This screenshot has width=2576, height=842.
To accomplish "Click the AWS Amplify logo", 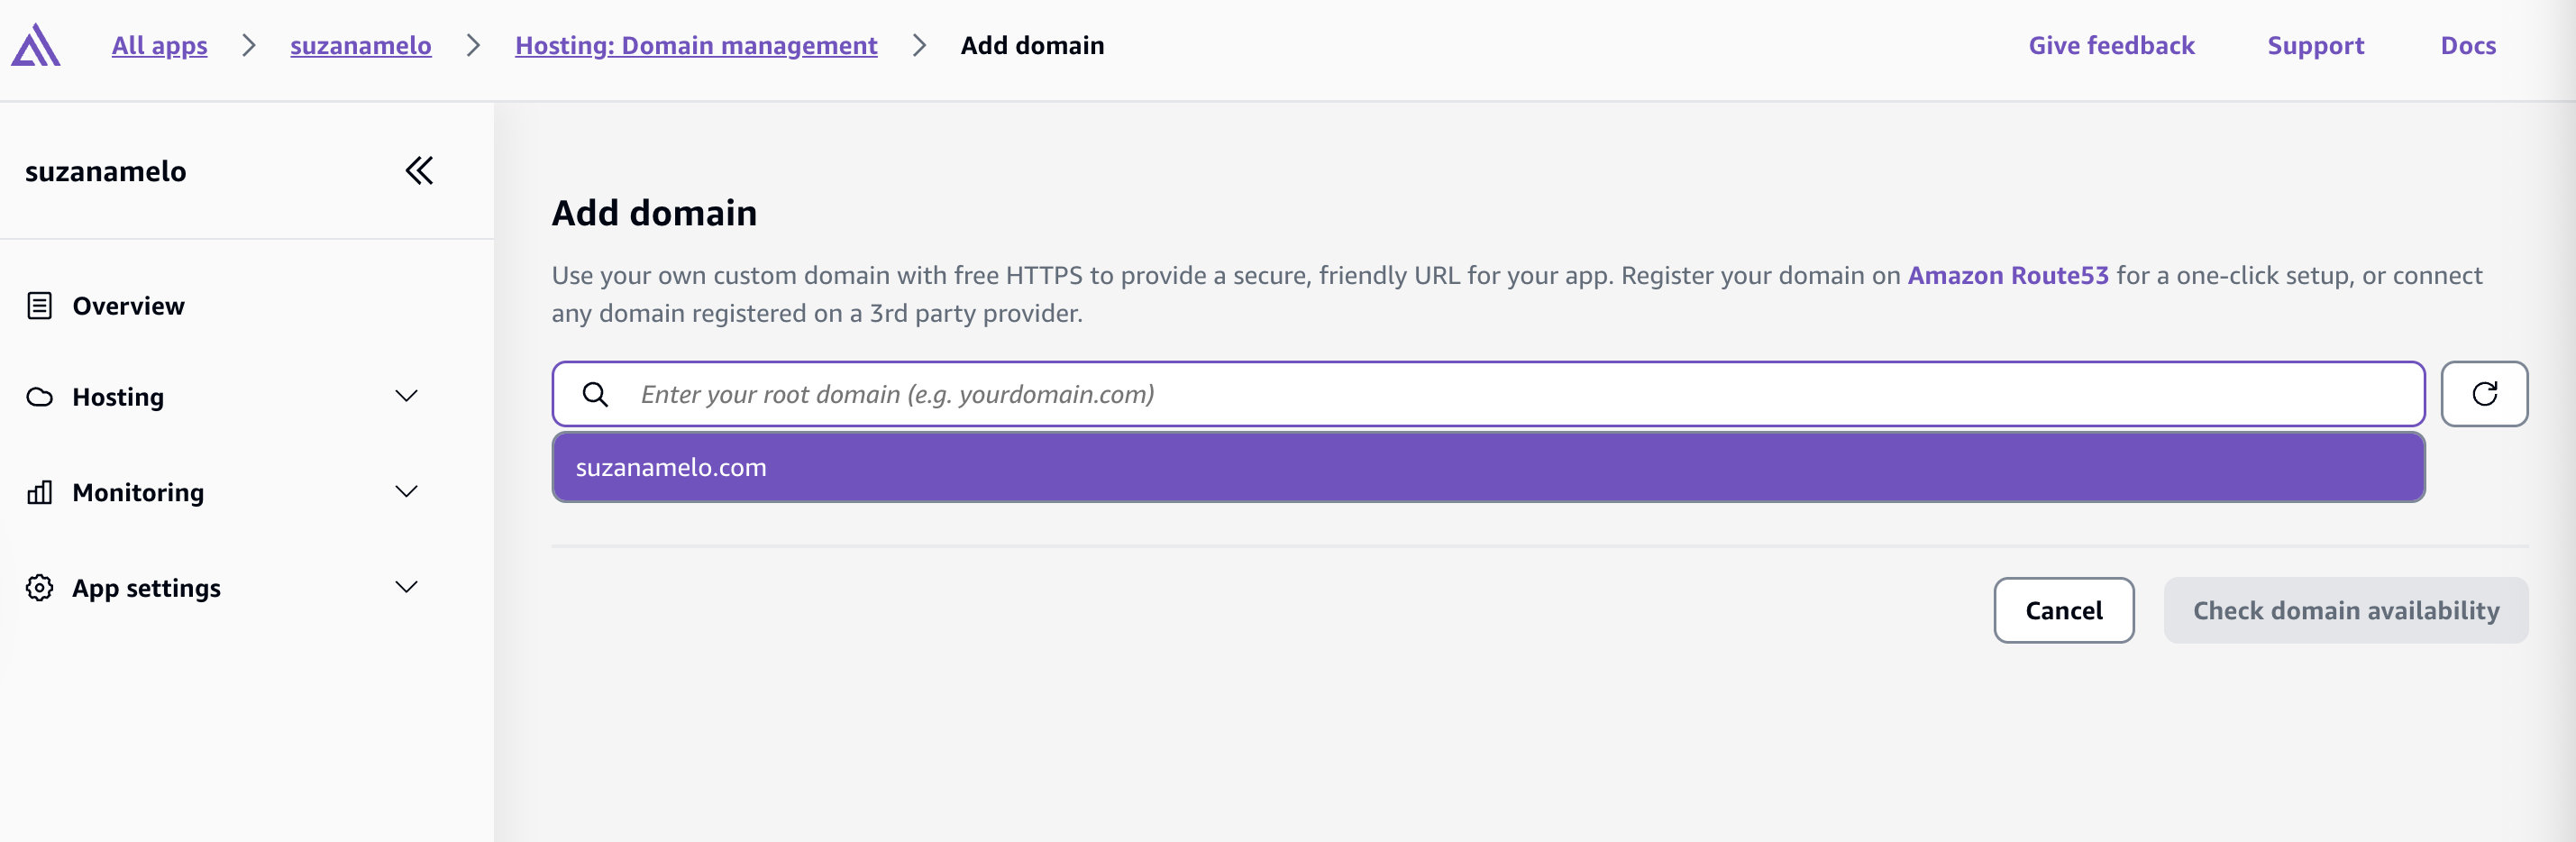I will coord(37,44).
